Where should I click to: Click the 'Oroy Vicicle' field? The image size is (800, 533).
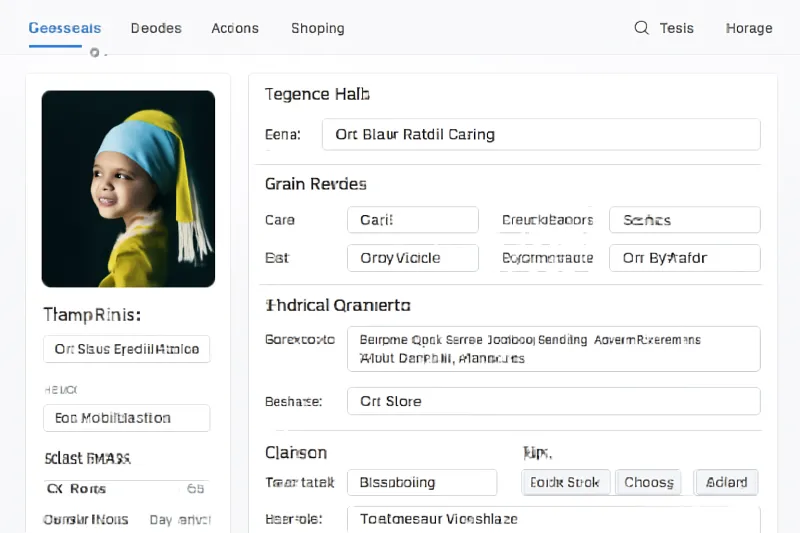pyautogui.click(x=413, y=258)
